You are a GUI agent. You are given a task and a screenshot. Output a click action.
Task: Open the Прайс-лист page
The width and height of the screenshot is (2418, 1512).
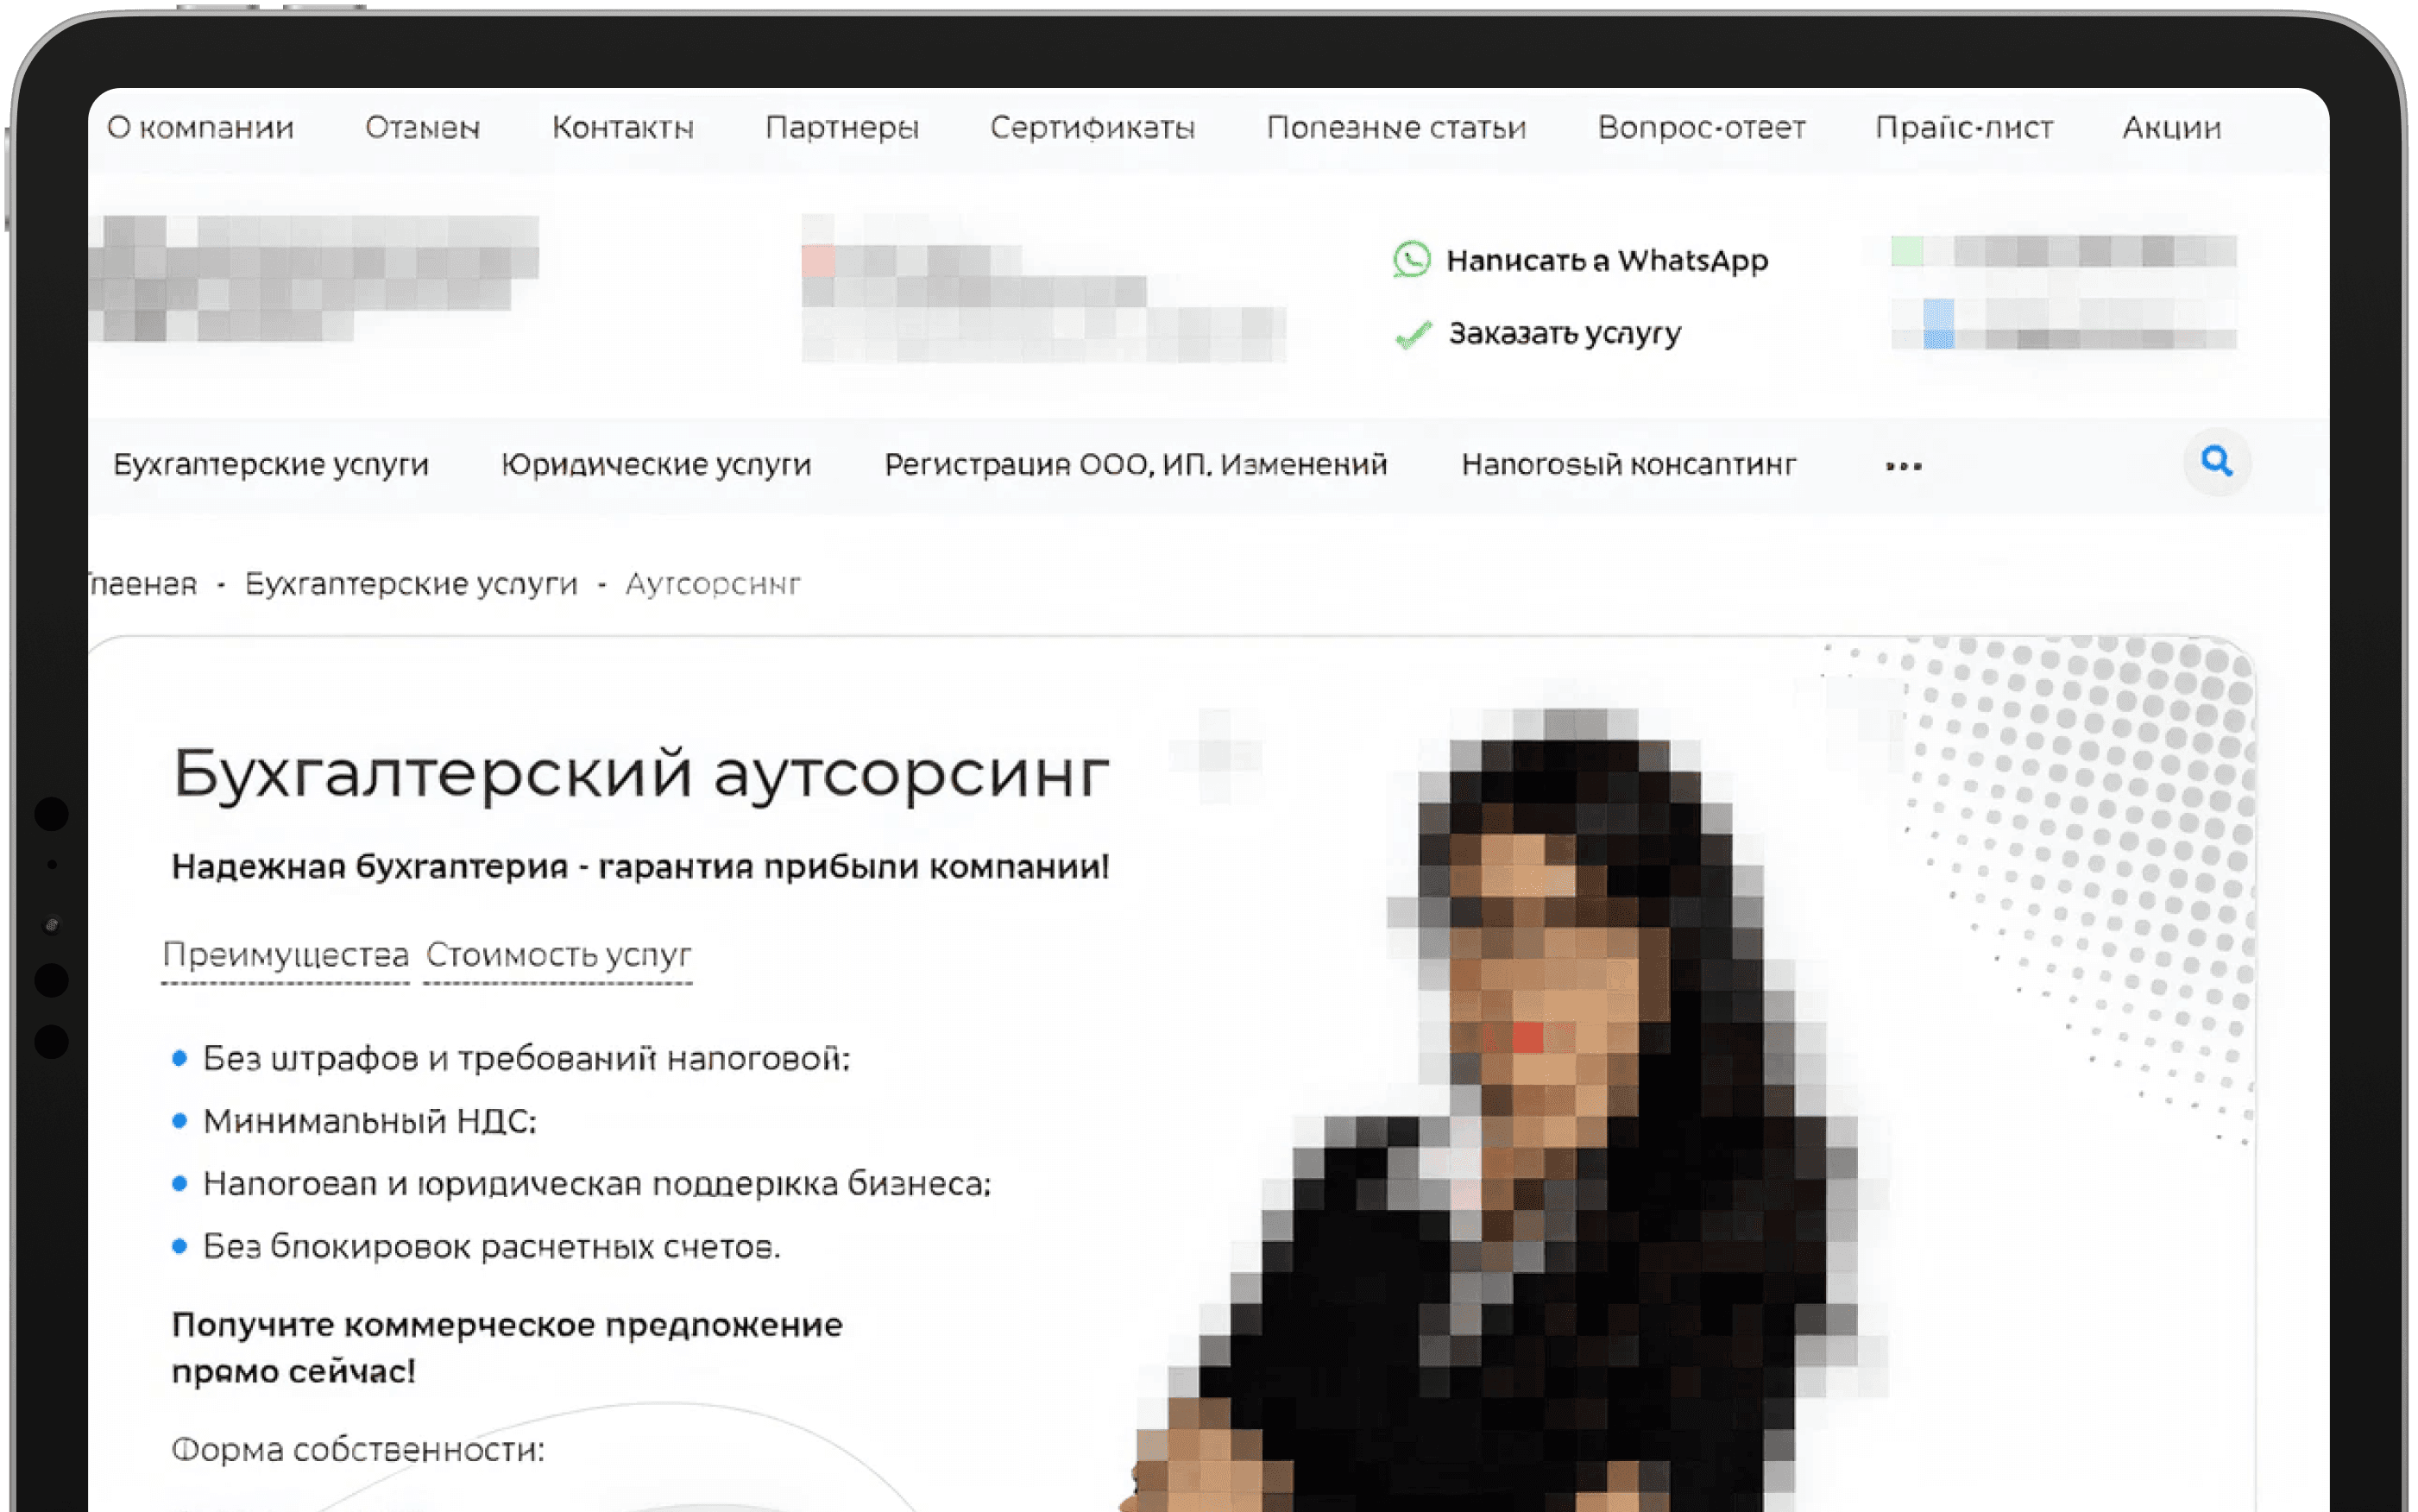(x=1964, y=128)
